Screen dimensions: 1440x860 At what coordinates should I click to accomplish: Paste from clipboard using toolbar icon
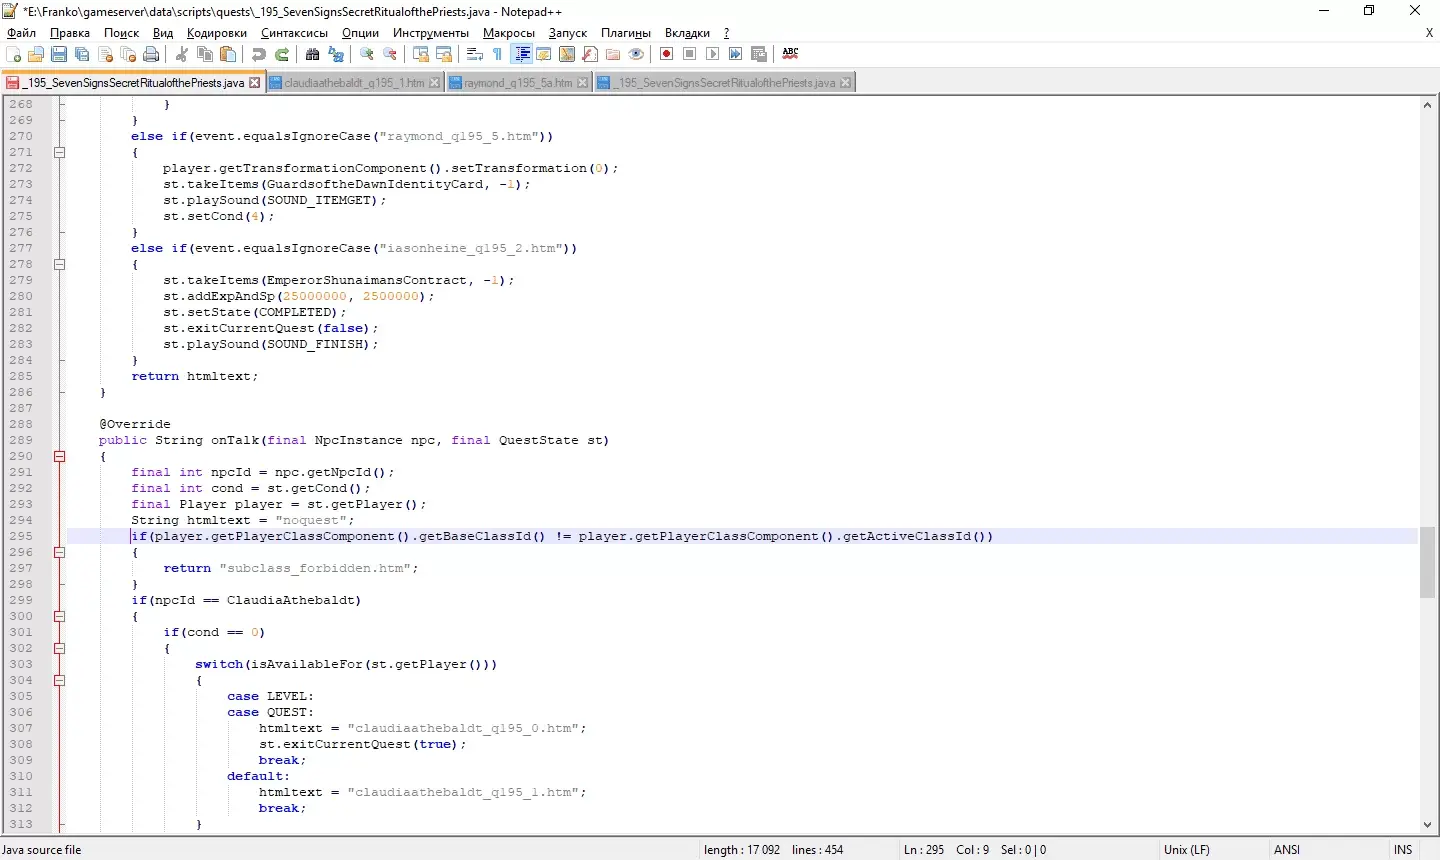pos(228,54)
